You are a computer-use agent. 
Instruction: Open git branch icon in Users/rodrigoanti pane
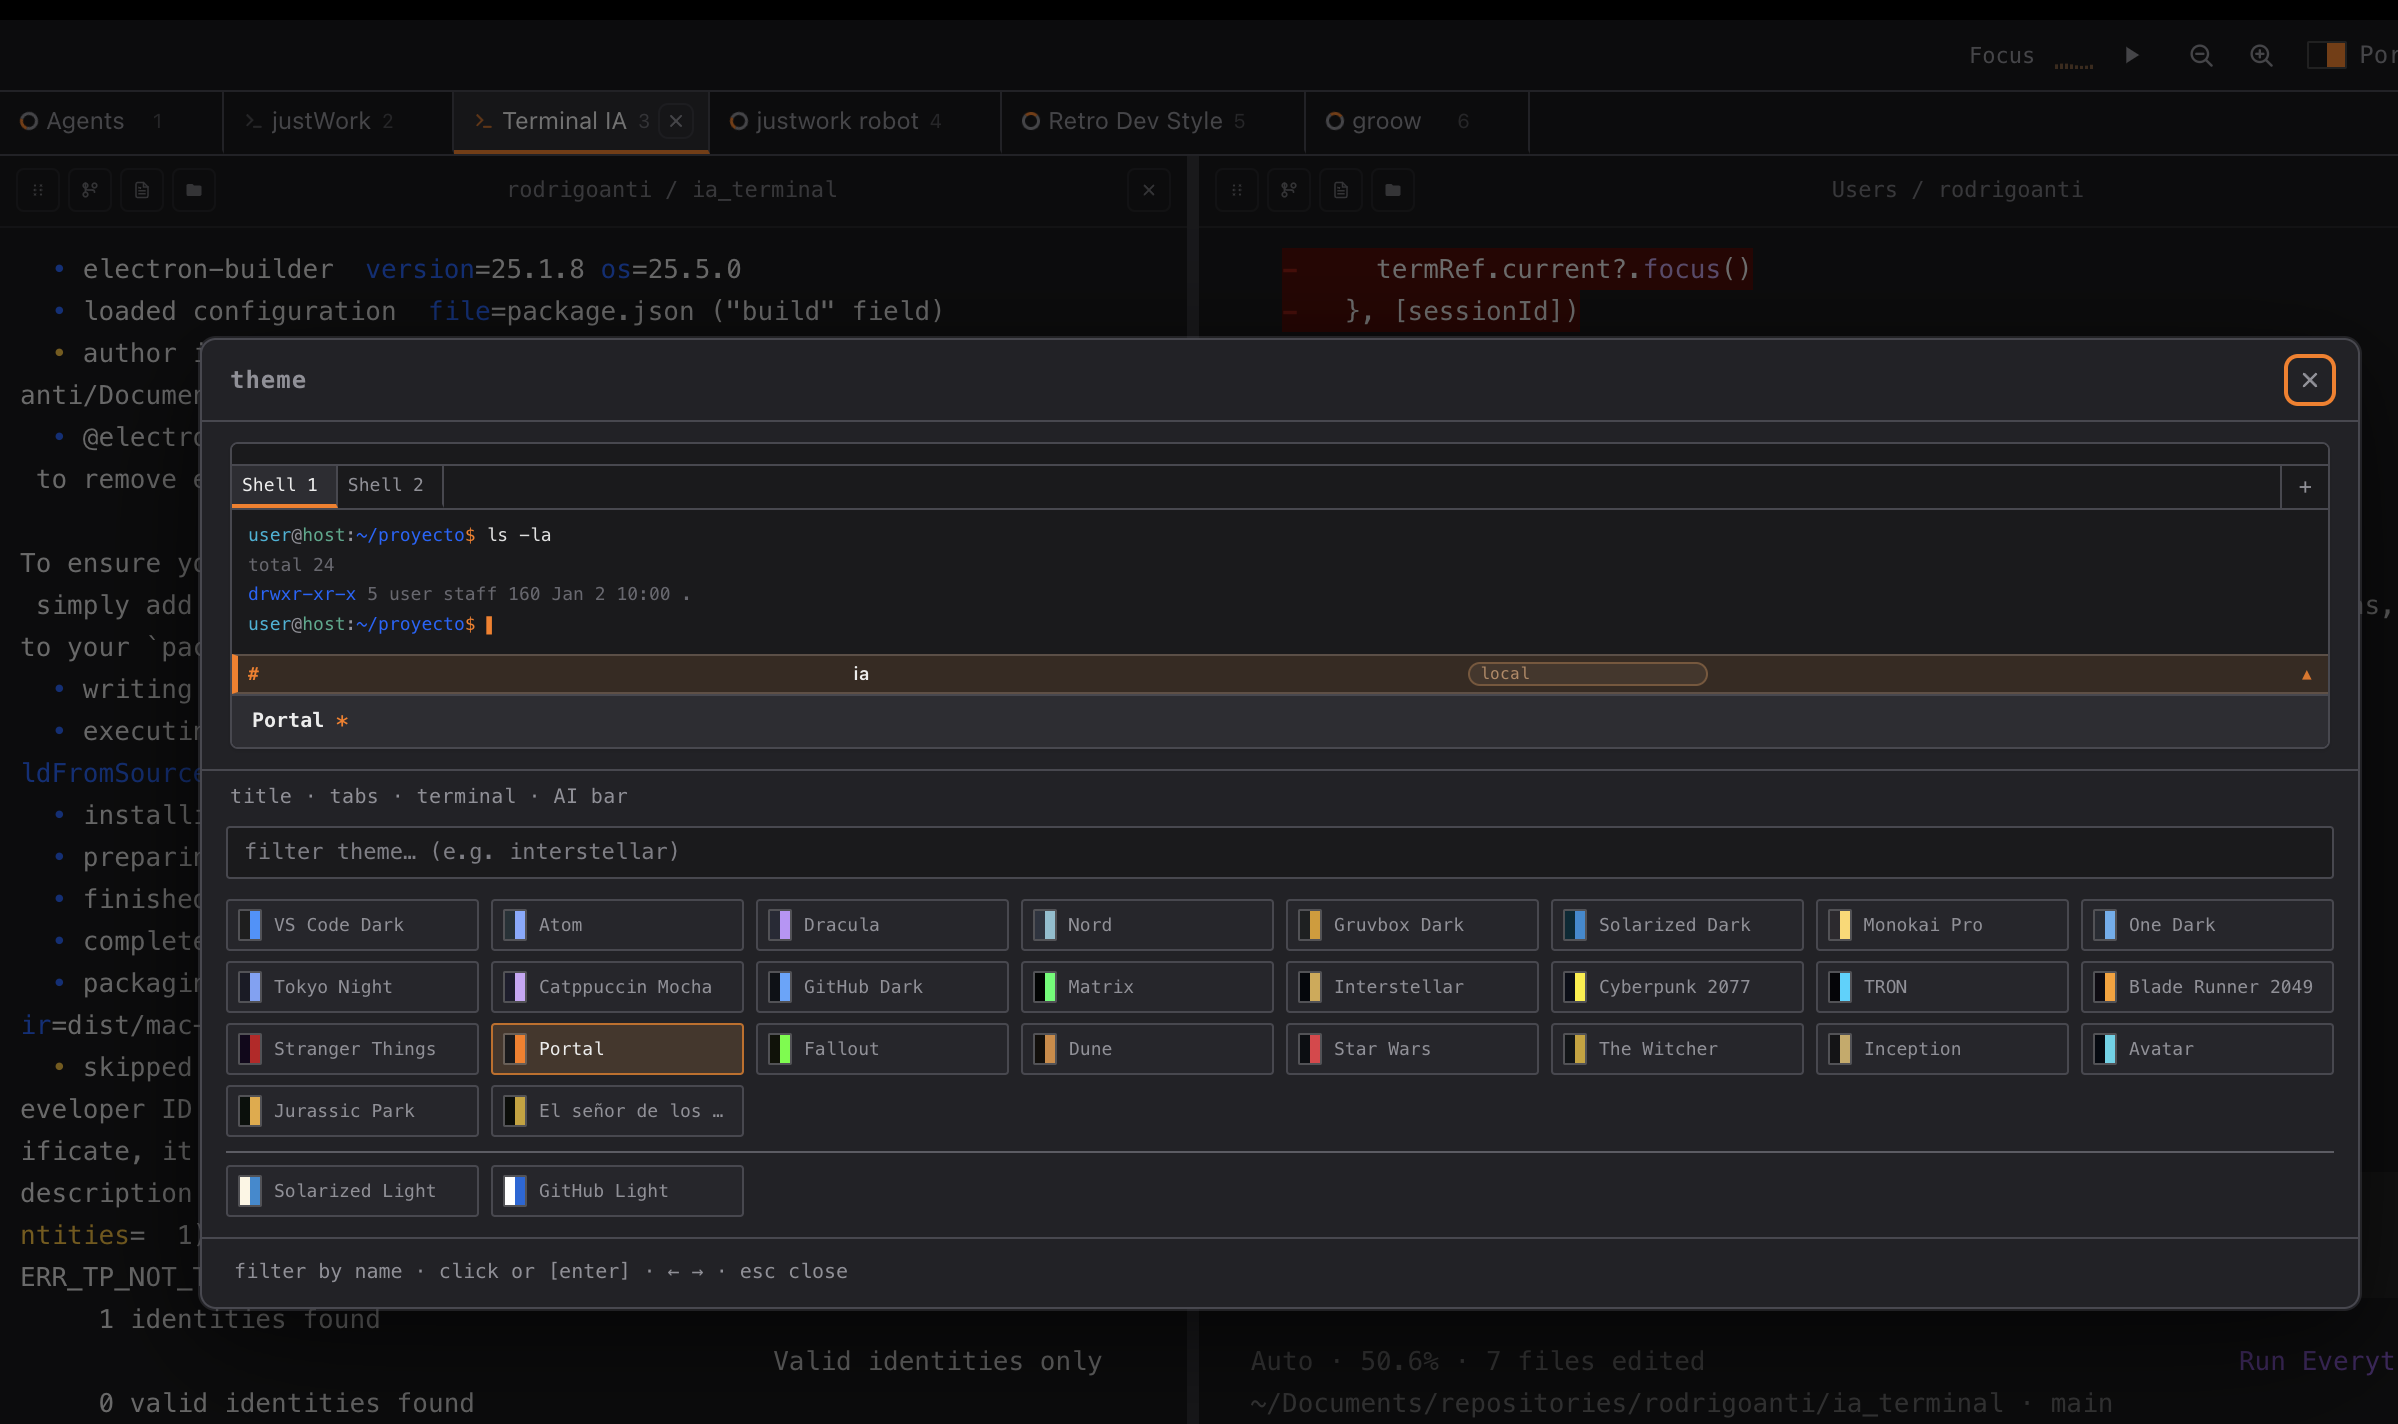pyautogui.click(x=1289, y=190)
